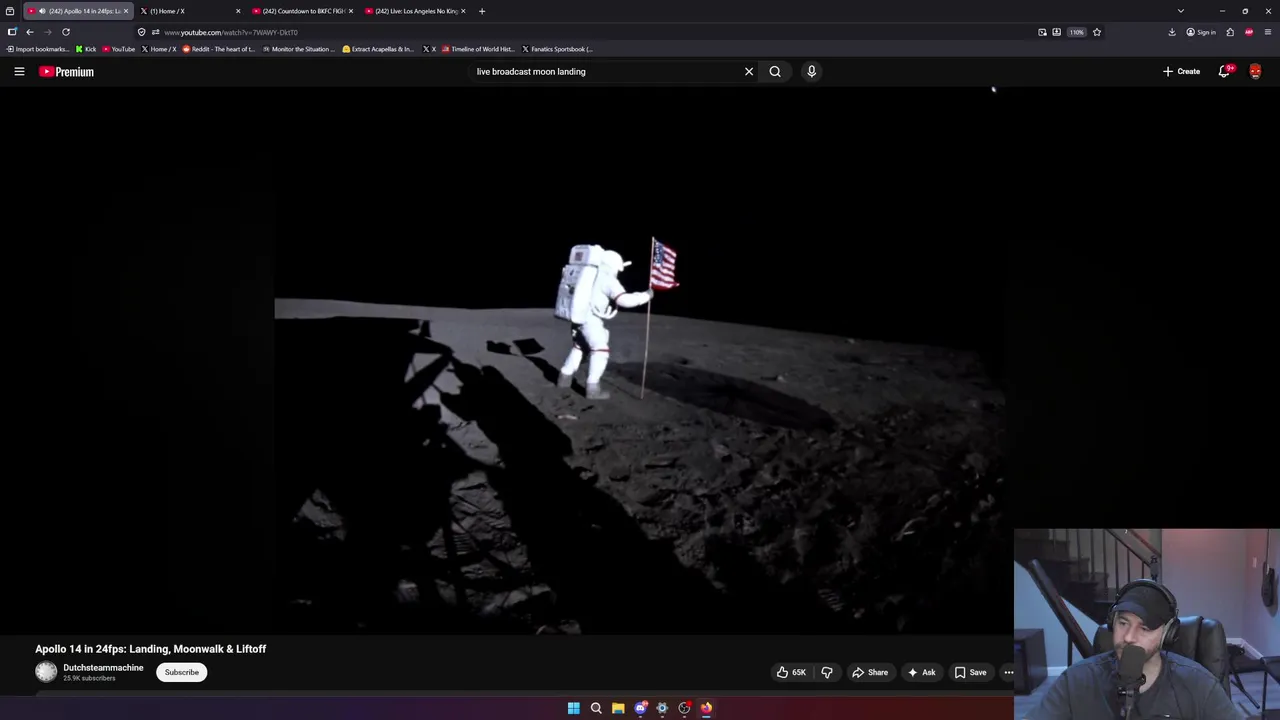Close the Countdown to BKFC tab

click(351, 11)
